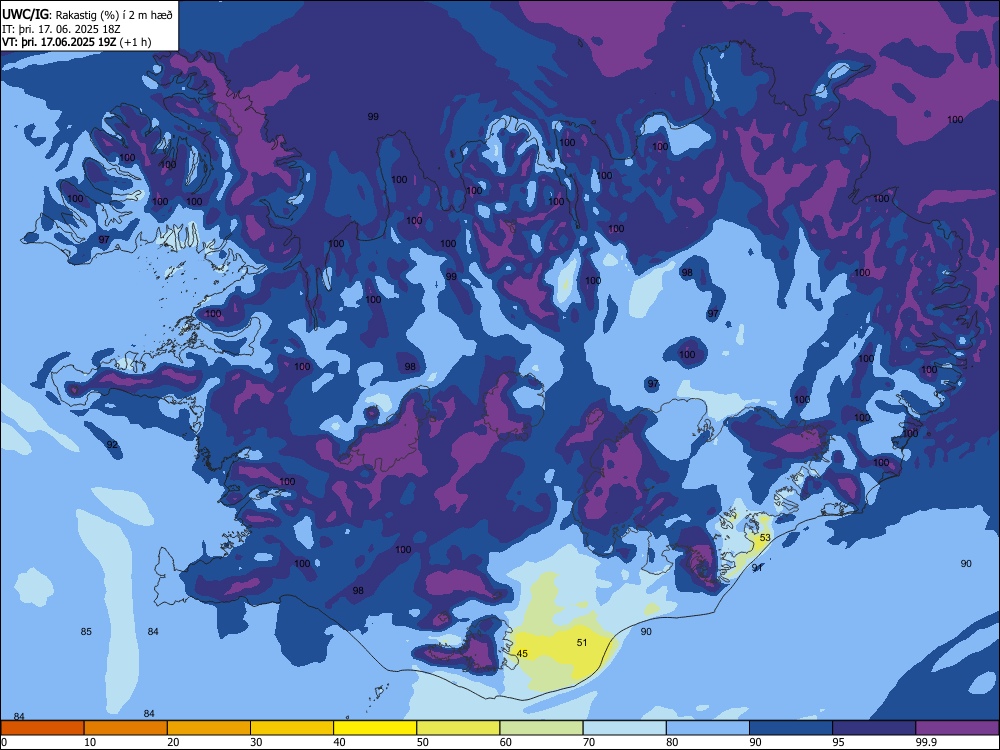Image resolution: width=1000 pixels, height=750 pixels.
Task: Click the legend tick label '95'
Action: pos(839,742)
